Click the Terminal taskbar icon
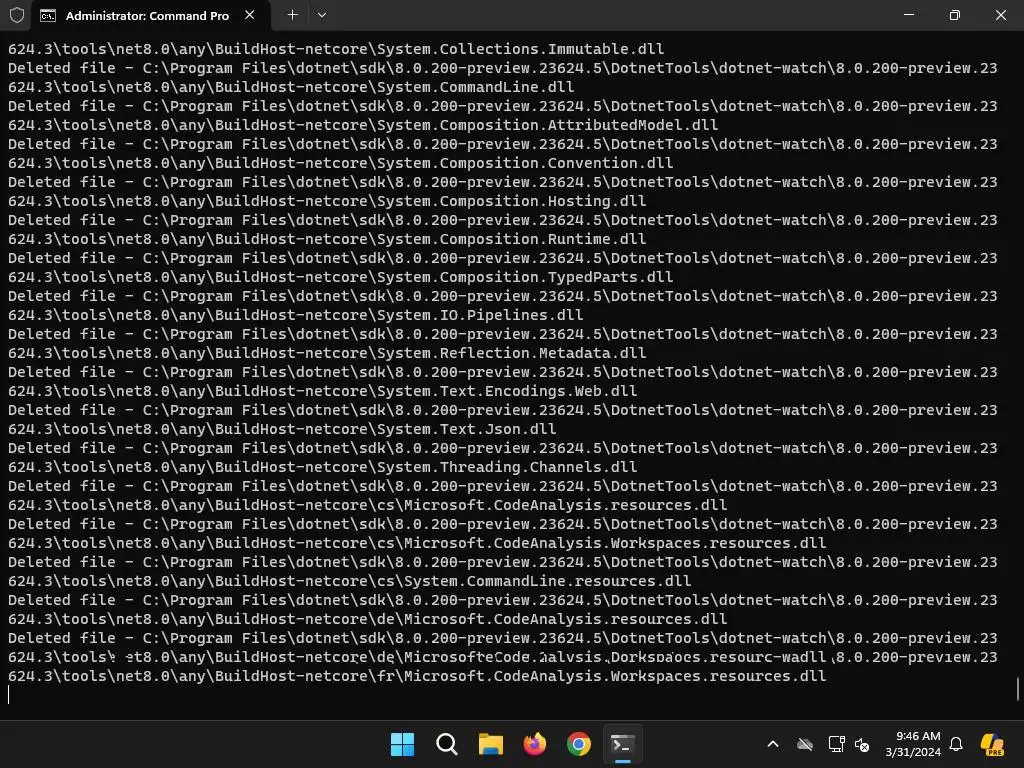Viewport: 1024px width, 768px height. (x=622, y=744)
